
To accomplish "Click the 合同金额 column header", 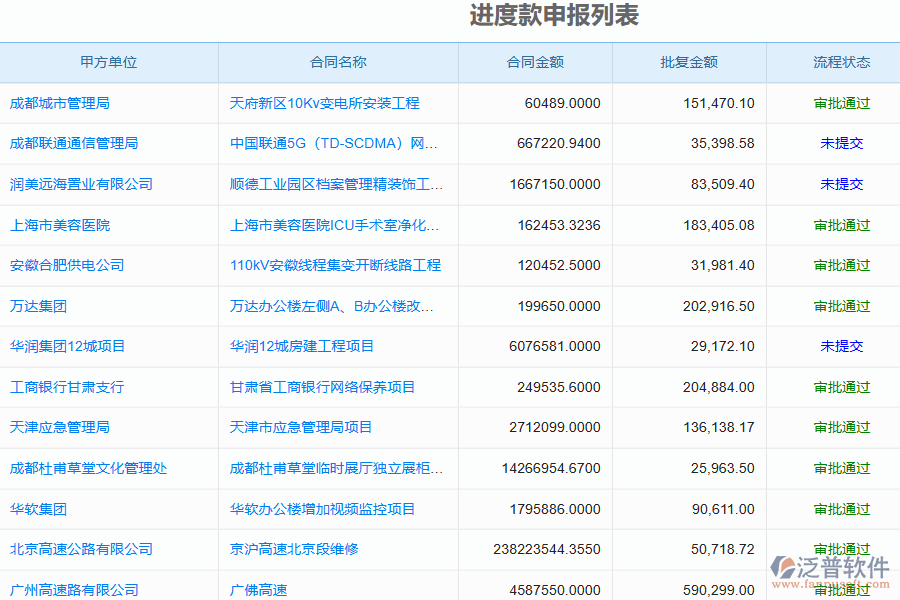I will pos(535,62).
